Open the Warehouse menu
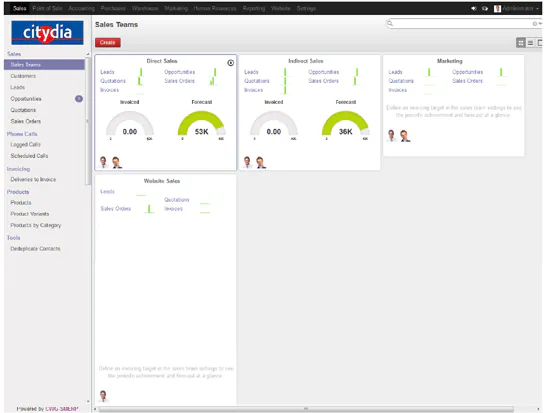 pyautogui.click(x=145, y=8)
